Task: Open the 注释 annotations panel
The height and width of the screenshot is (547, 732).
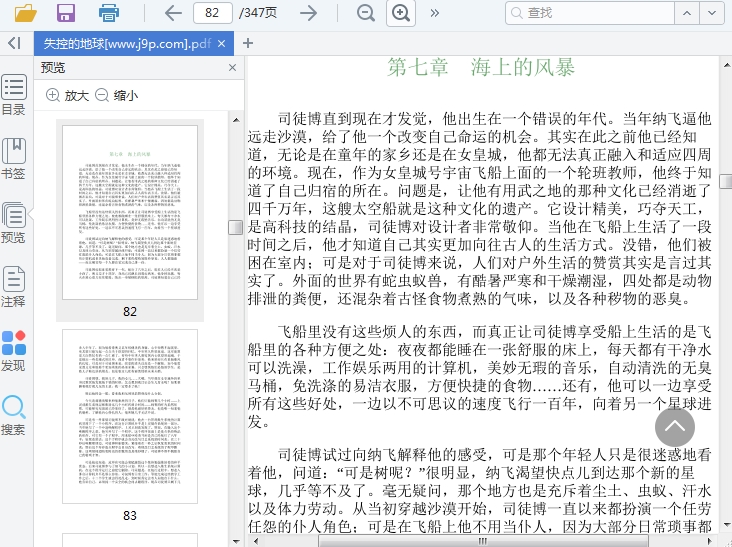Action: (14, 287)
